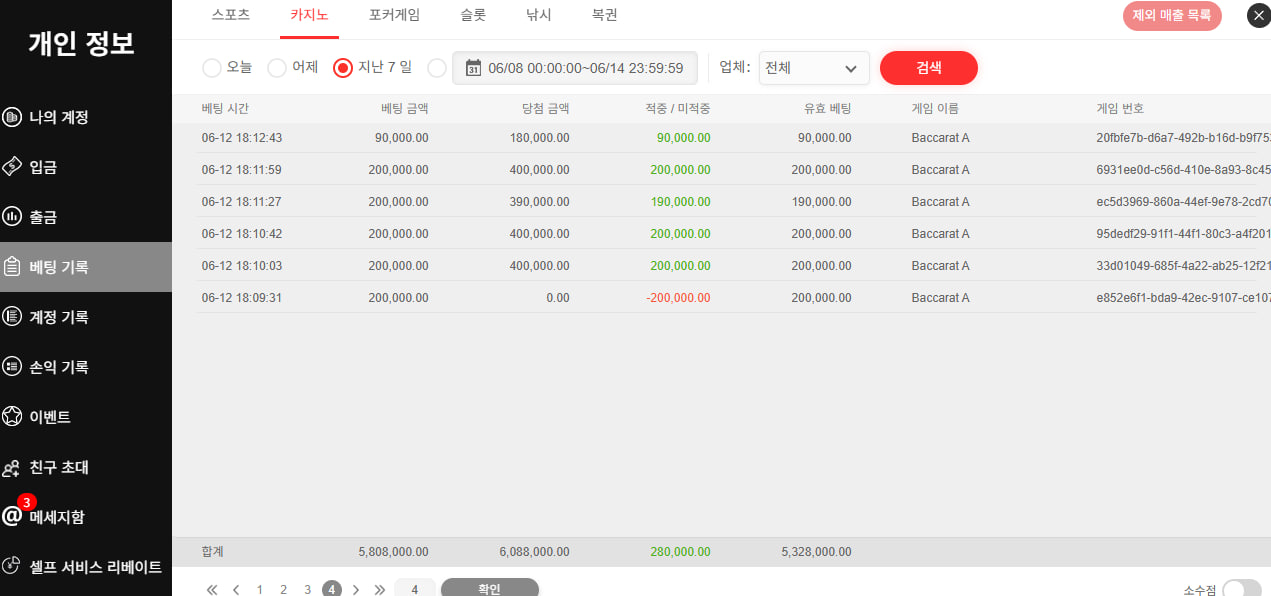1271x596 pixels.
Task: Switch to the 스포츠 tab
Action: pos(231,15)
